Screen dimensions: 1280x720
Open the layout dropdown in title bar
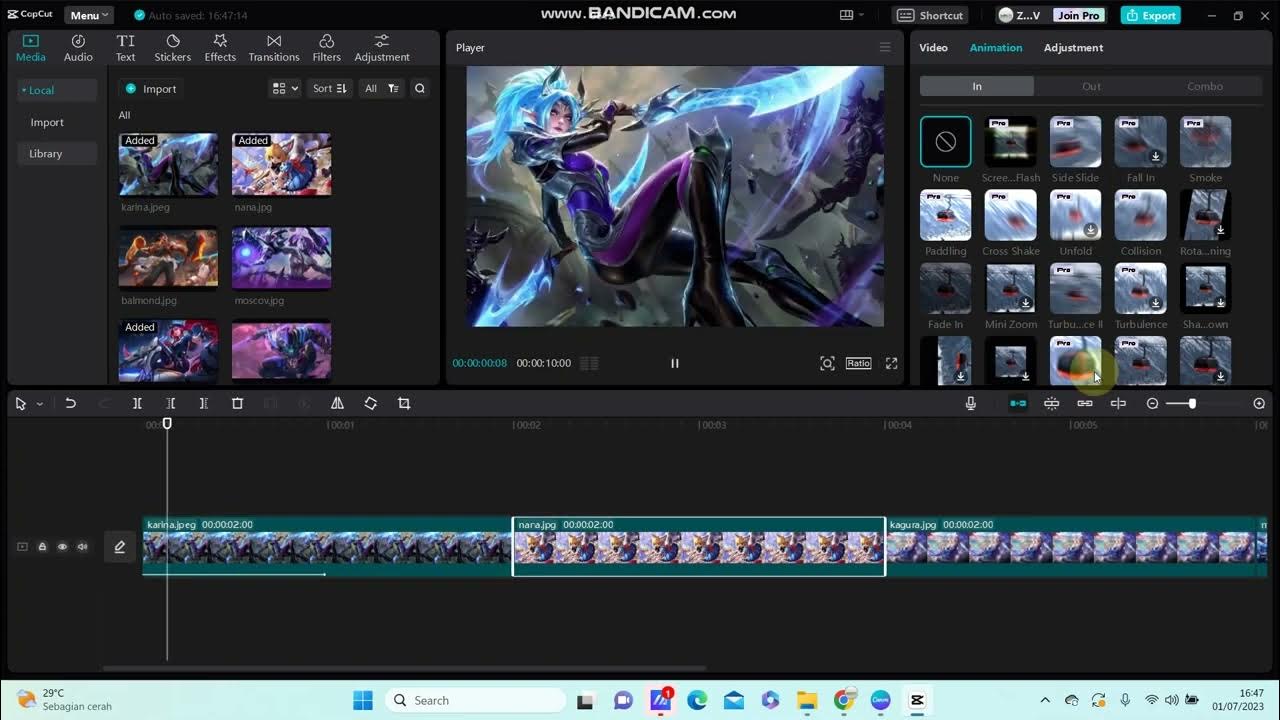point(852,15)
